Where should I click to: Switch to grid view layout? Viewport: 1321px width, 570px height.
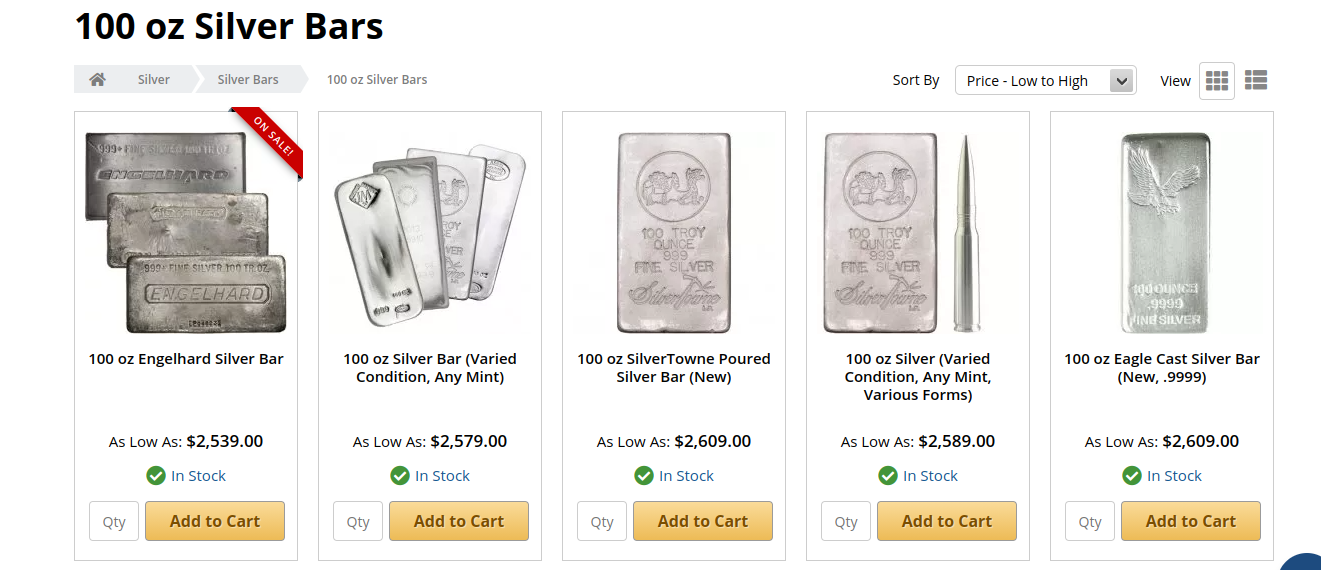(x=1217, y=80)
